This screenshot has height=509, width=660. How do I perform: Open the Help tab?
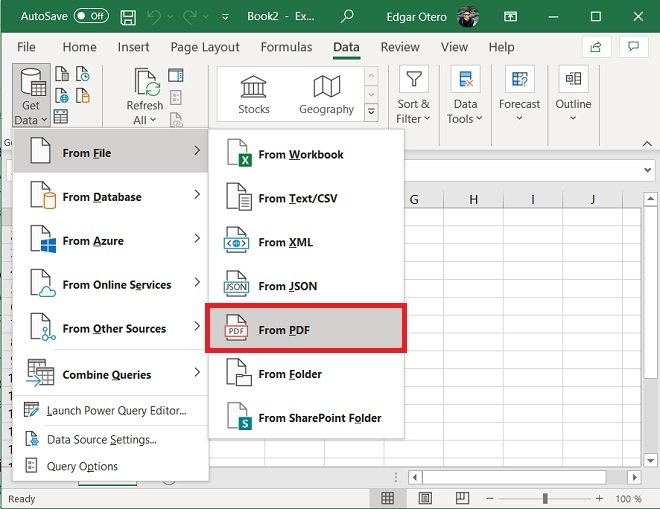pos(501,47)
